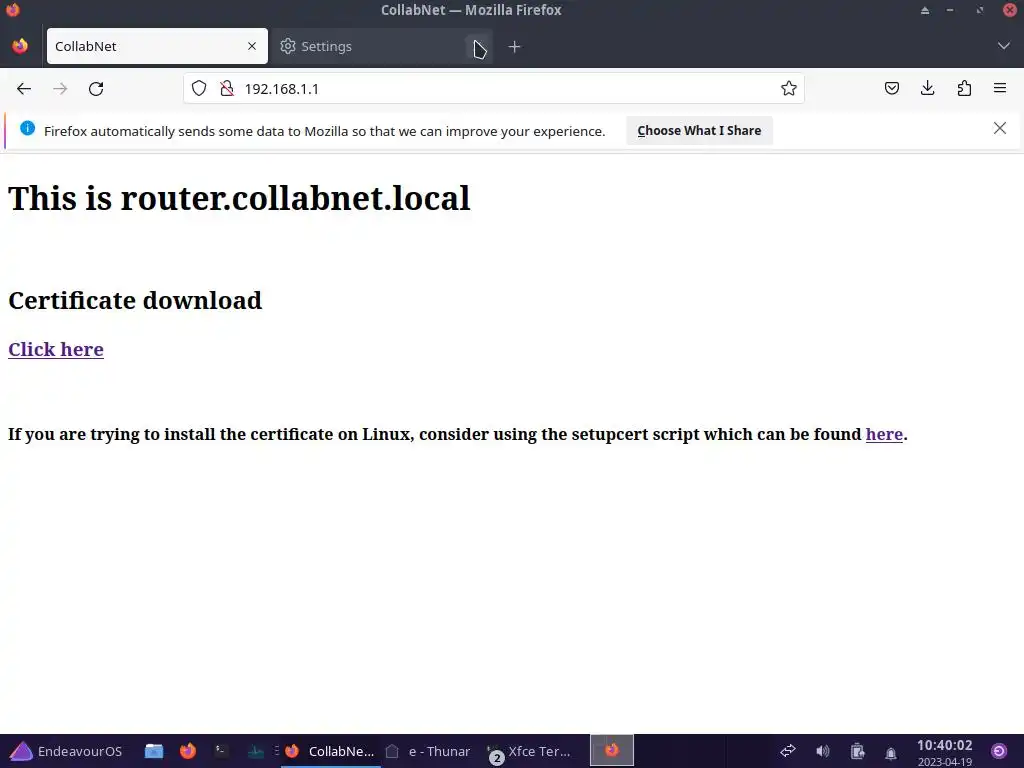Open the tracking protection shield icon

click(x=199, y=89)
